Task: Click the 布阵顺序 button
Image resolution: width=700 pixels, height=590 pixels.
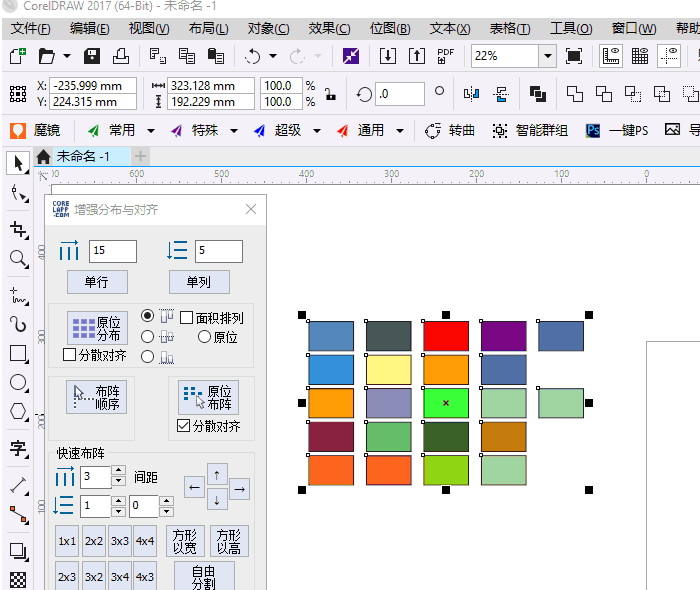Action: 96,397
